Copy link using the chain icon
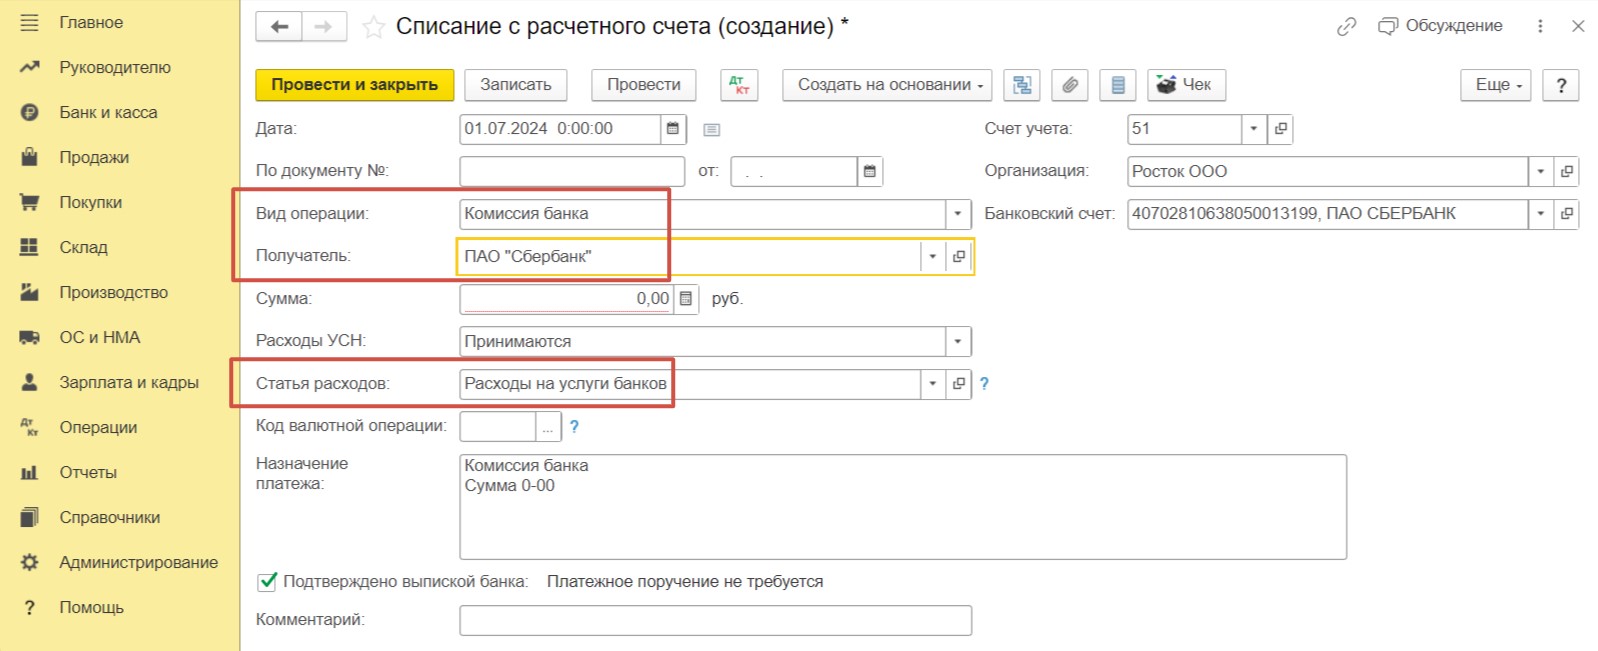The image size is (1598, 651). click(1346, 27)
